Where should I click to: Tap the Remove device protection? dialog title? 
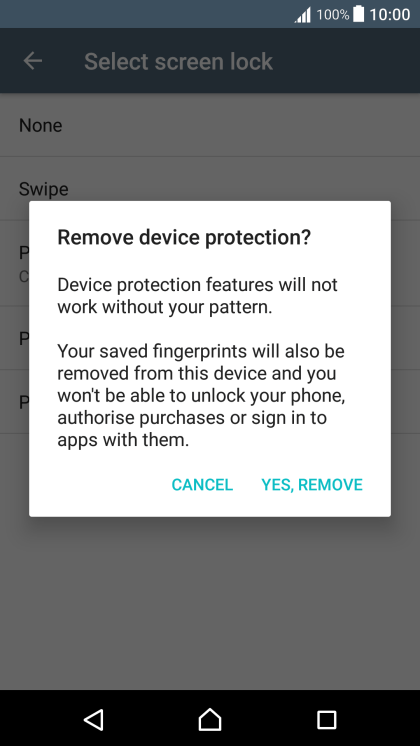click(x=184, y=236)
